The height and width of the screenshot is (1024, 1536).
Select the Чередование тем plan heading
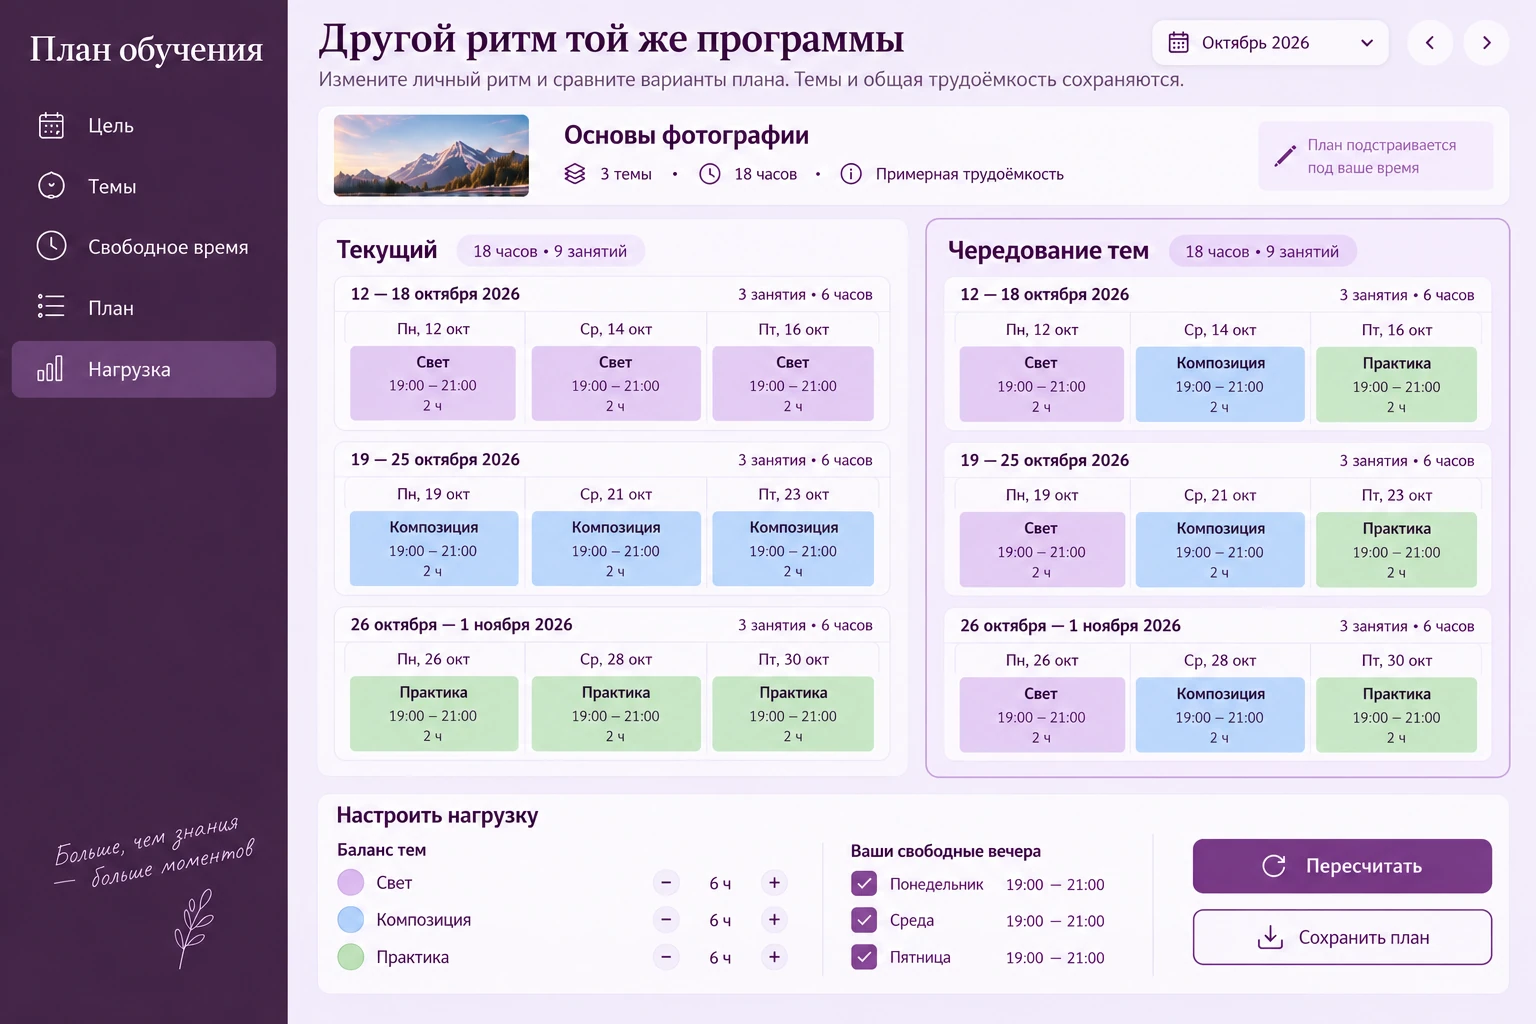[x=1048, y=250]
